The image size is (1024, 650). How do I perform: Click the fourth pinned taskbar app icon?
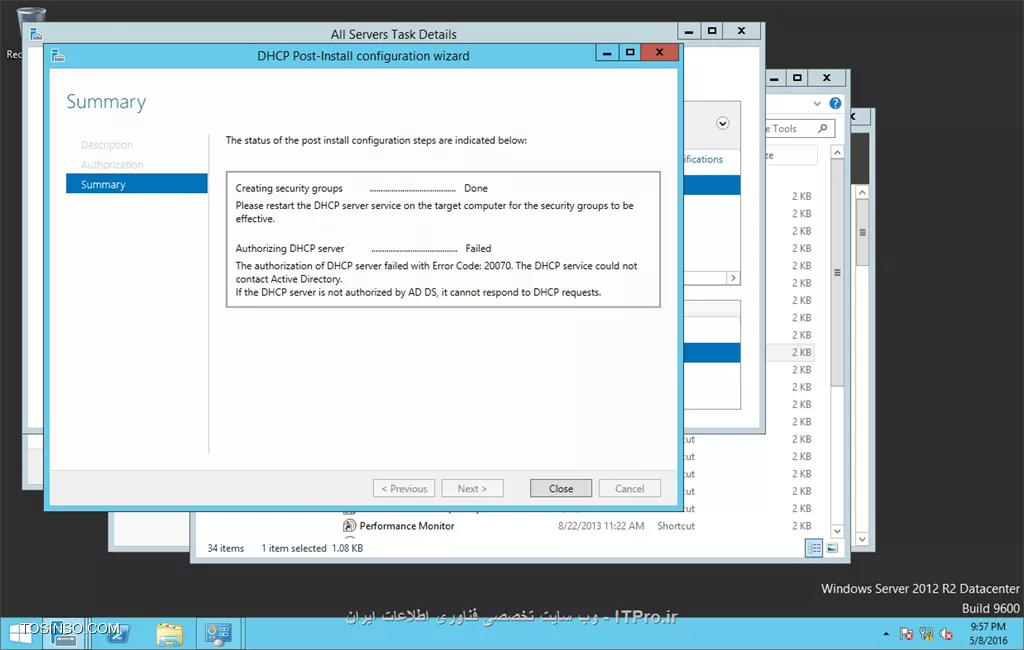218,634
